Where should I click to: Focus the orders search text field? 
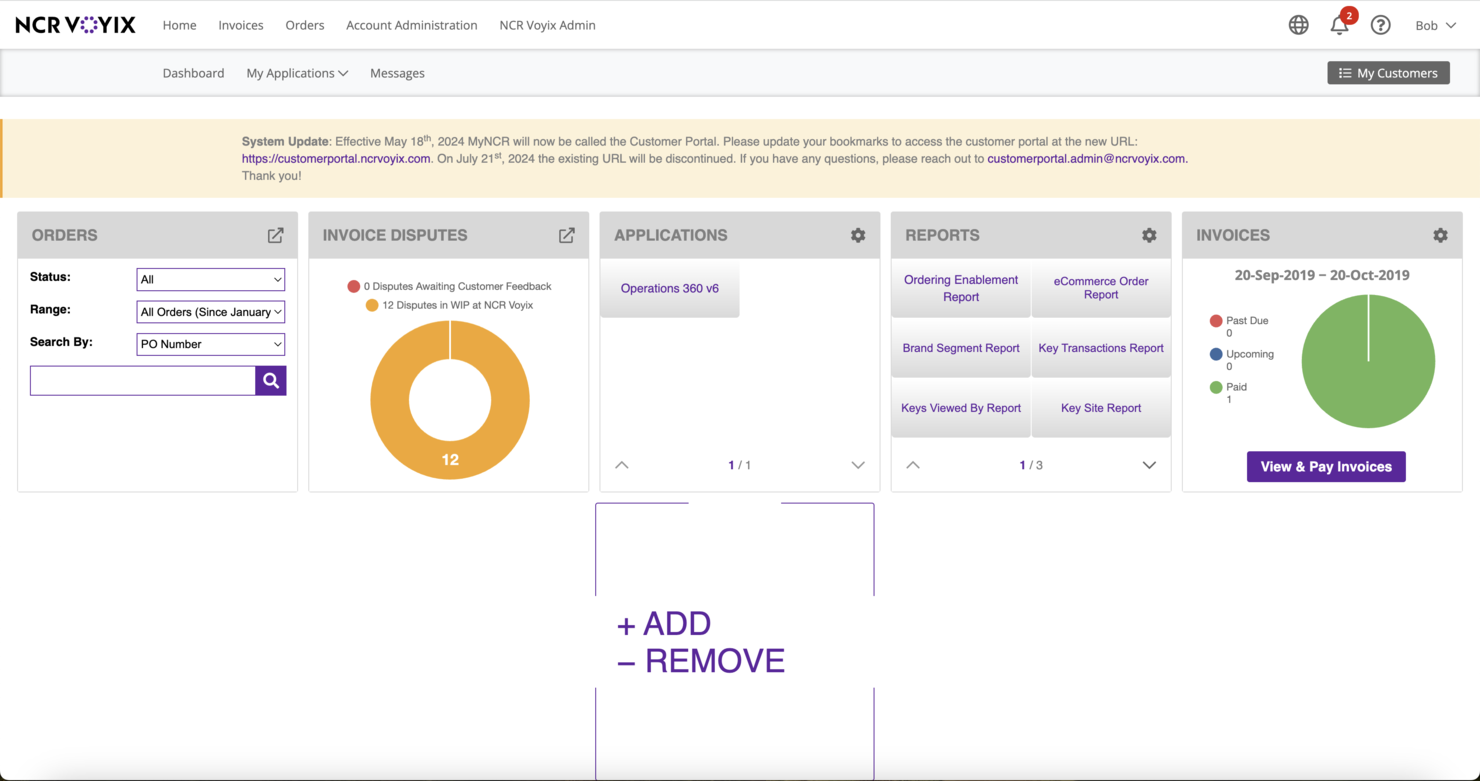[x=143, y=380]
